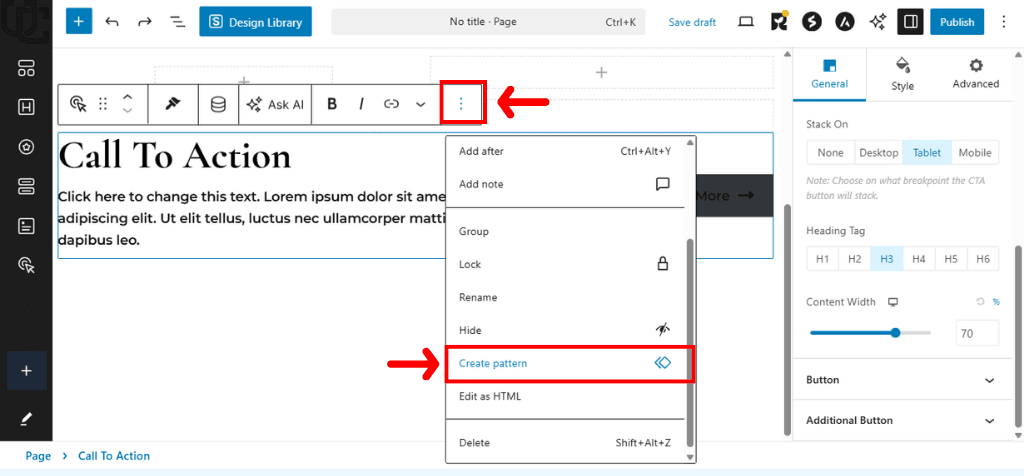Viewport: 1024px width, 476px height.
Task: Expand the Button settings section
Action: point(903,380)
